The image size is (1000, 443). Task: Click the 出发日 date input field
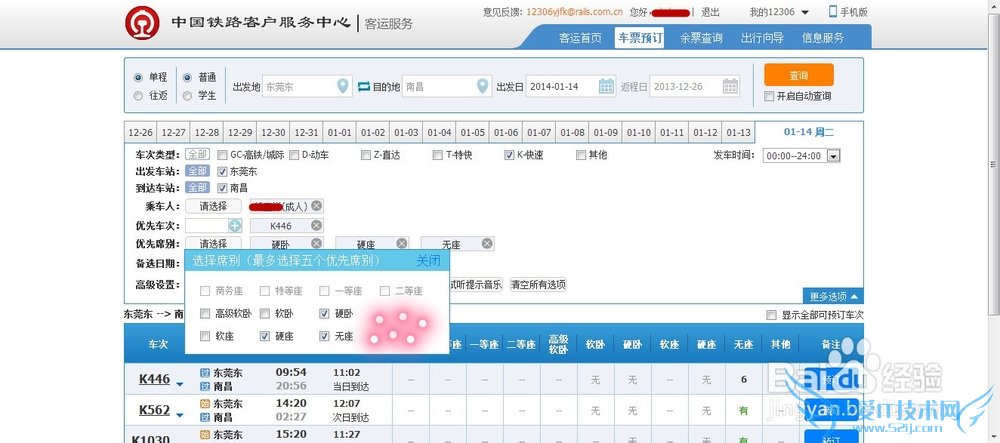pyautogui.click(x=570, y=86)
